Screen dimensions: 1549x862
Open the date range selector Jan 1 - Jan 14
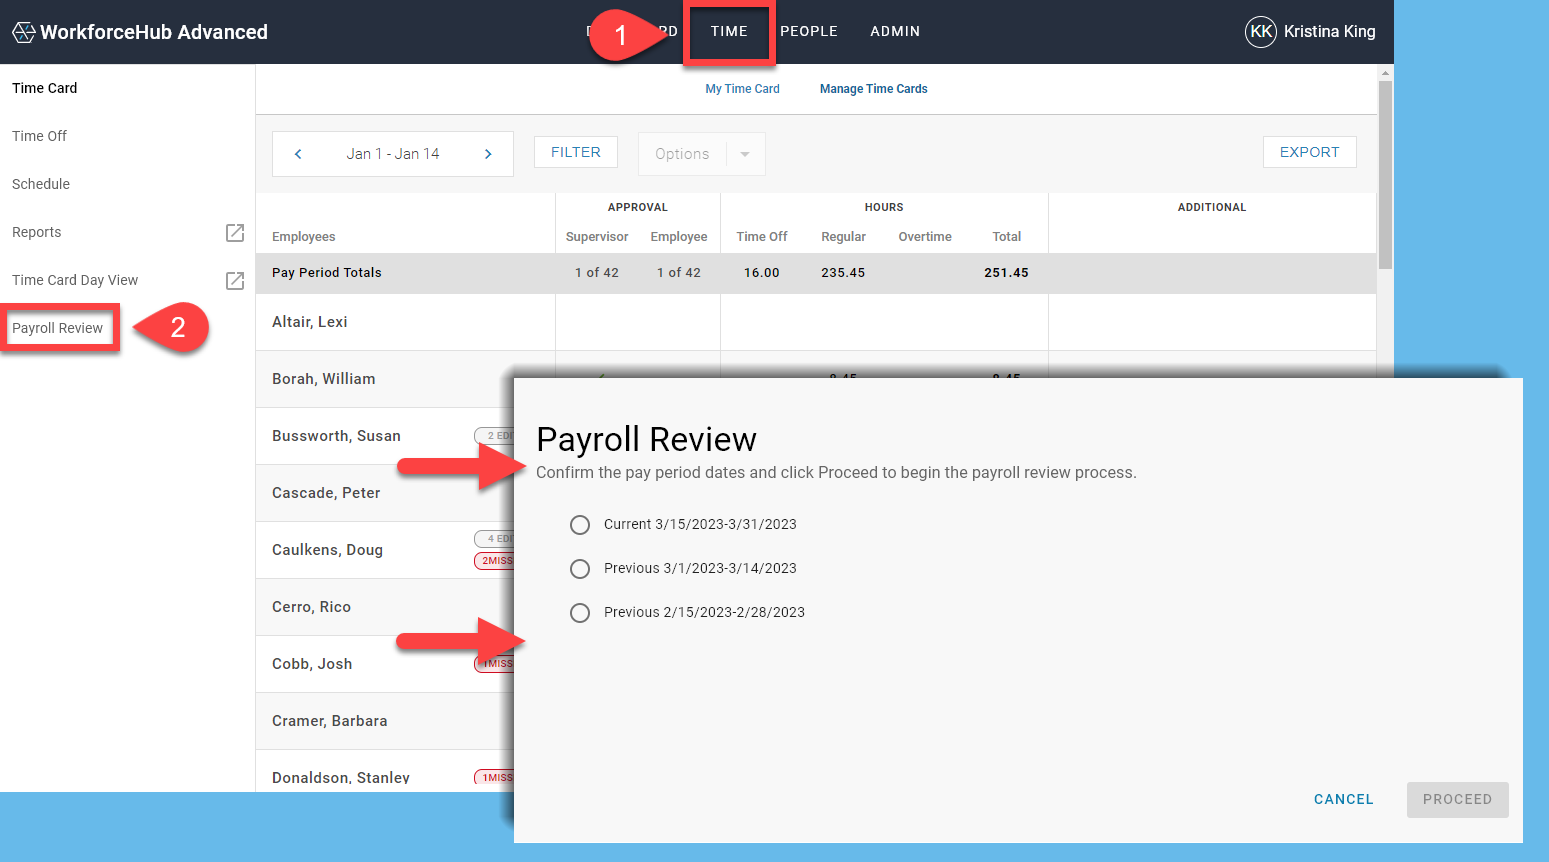pyautogui.click(x=393, y=153)
